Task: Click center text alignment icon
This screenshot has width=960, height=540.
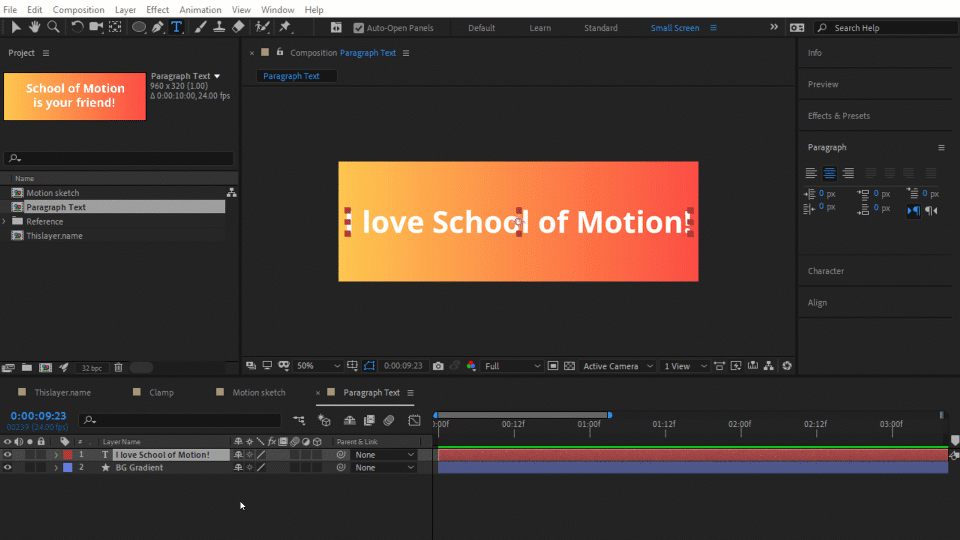Action: [830, 173]
